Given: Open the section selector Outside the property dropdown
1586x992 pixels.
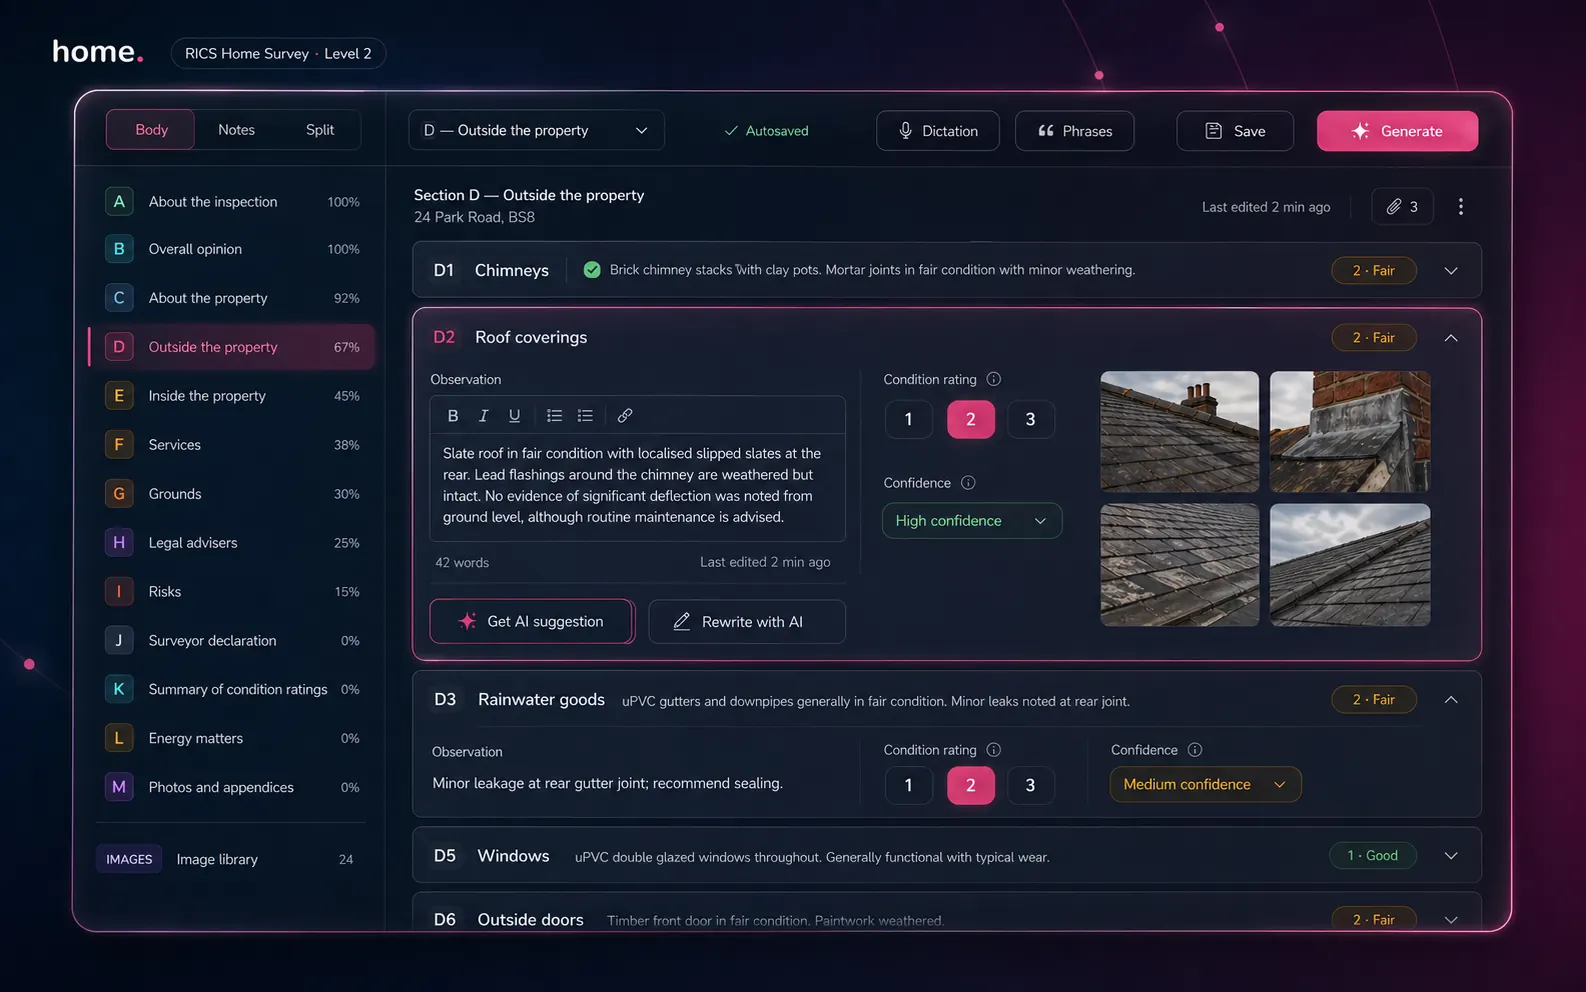Looking at the screenshot, I should (x=536, y=131).
